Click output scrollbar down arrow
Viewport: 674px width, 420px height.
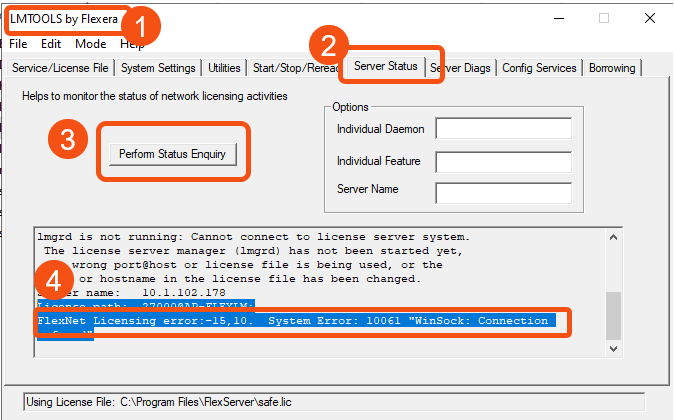[x=613, y=349]
